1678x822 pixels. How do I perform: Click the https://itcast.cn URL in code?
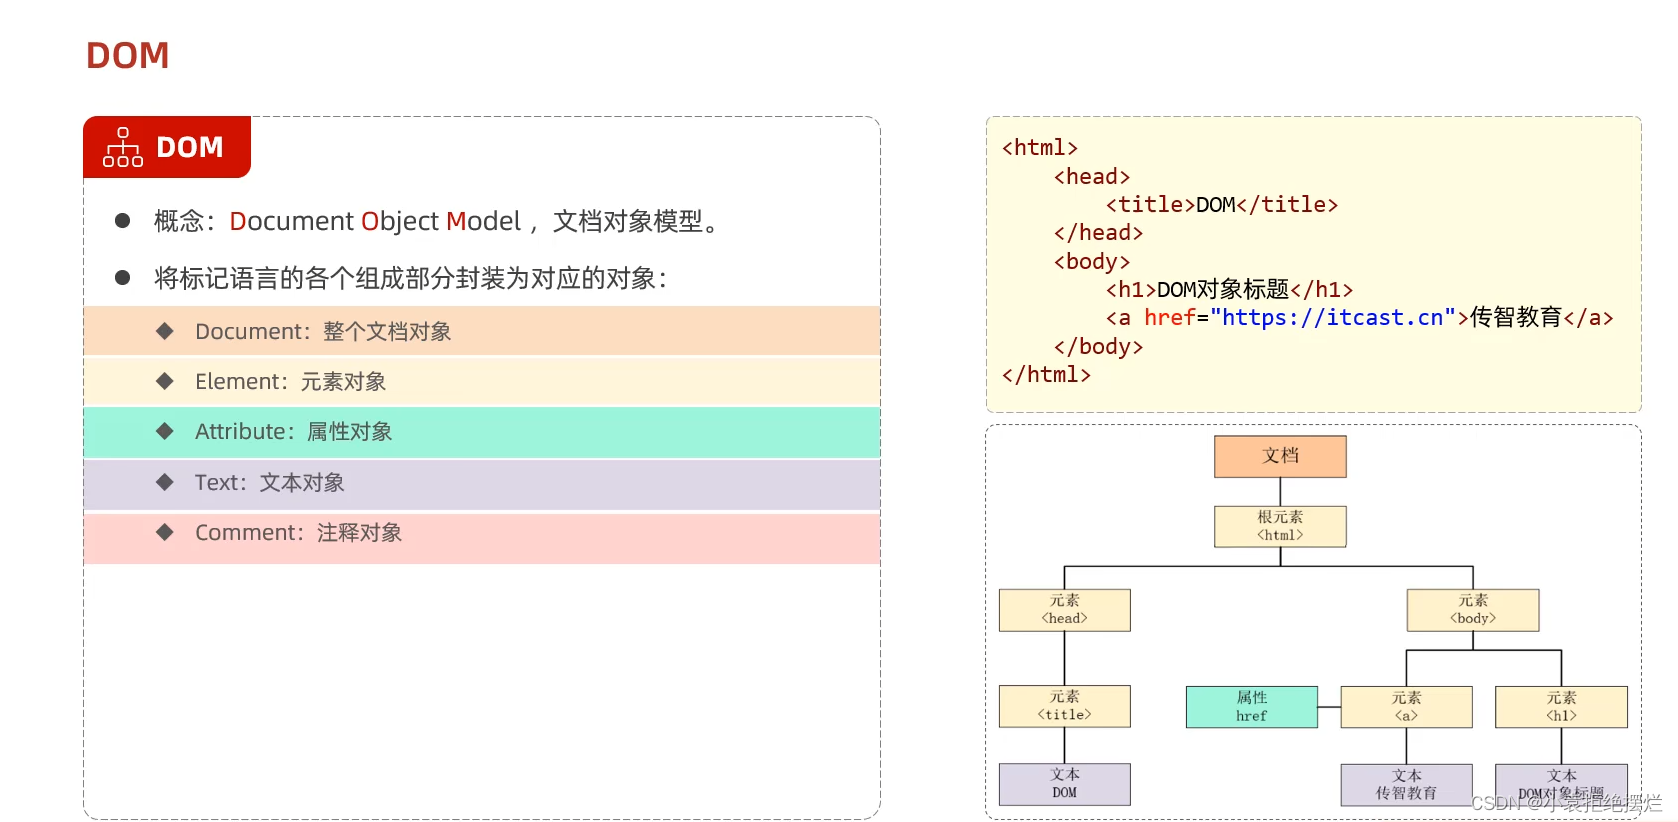(x=1333, y=317)
